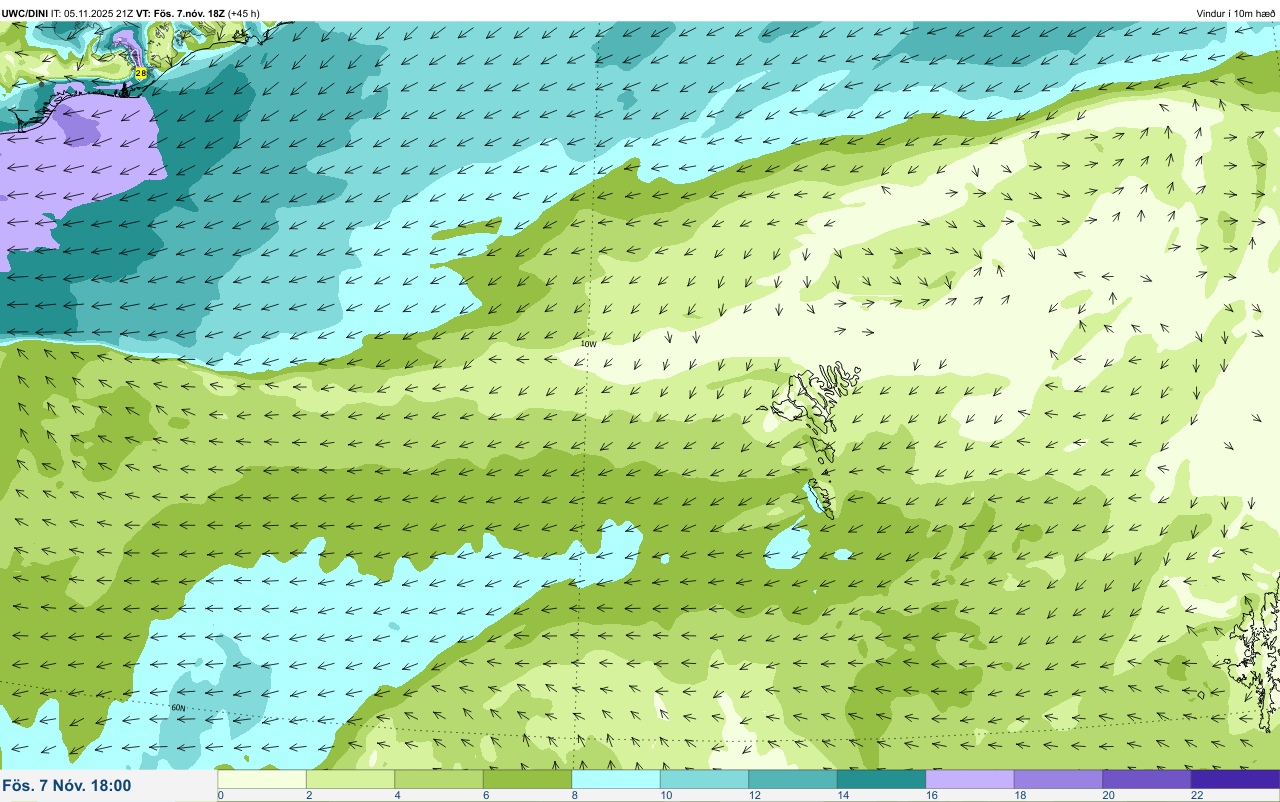Select the 10–12 aqua legend swatch
Viewport: 1280px width, 802px height.
704,779
